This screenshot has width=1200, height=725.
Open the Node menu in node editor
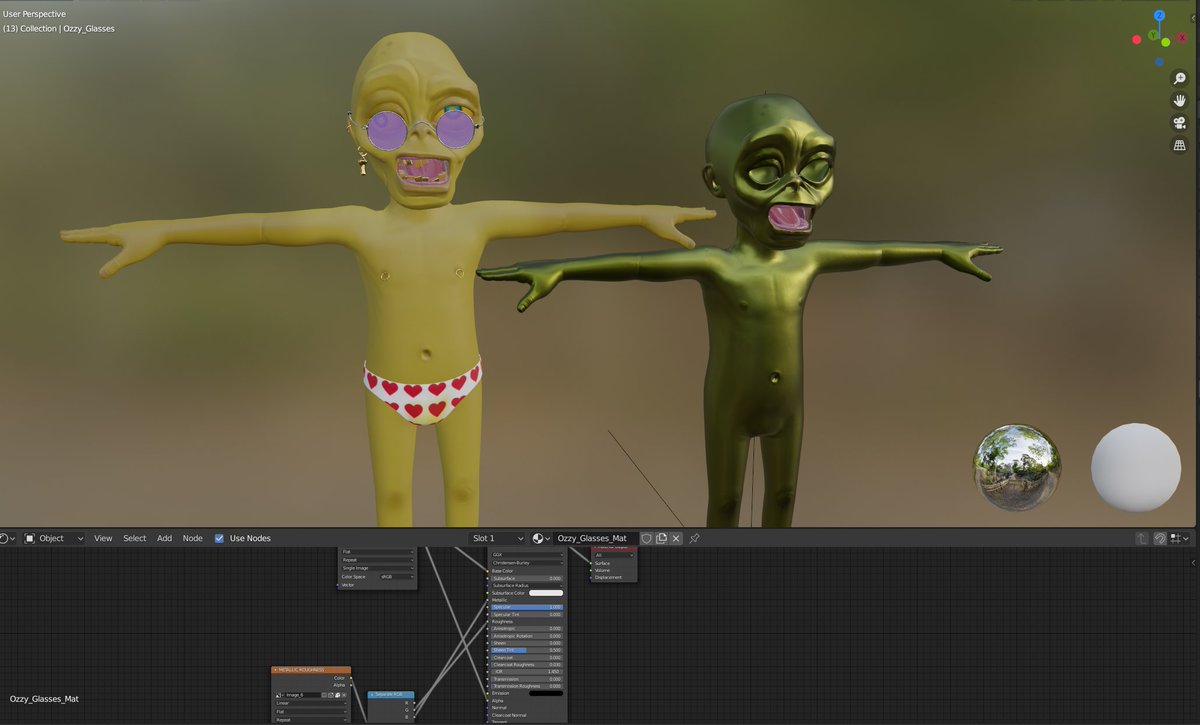193,538
